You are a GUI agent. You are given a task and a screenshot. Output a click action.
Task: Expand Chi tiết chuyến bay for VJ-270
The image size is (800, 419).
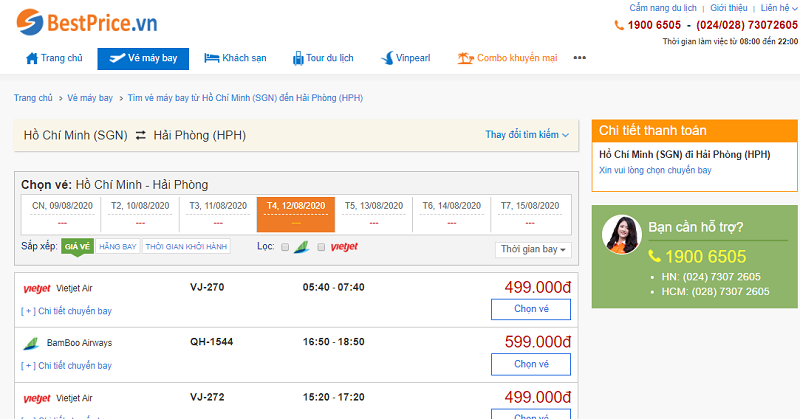66,311
